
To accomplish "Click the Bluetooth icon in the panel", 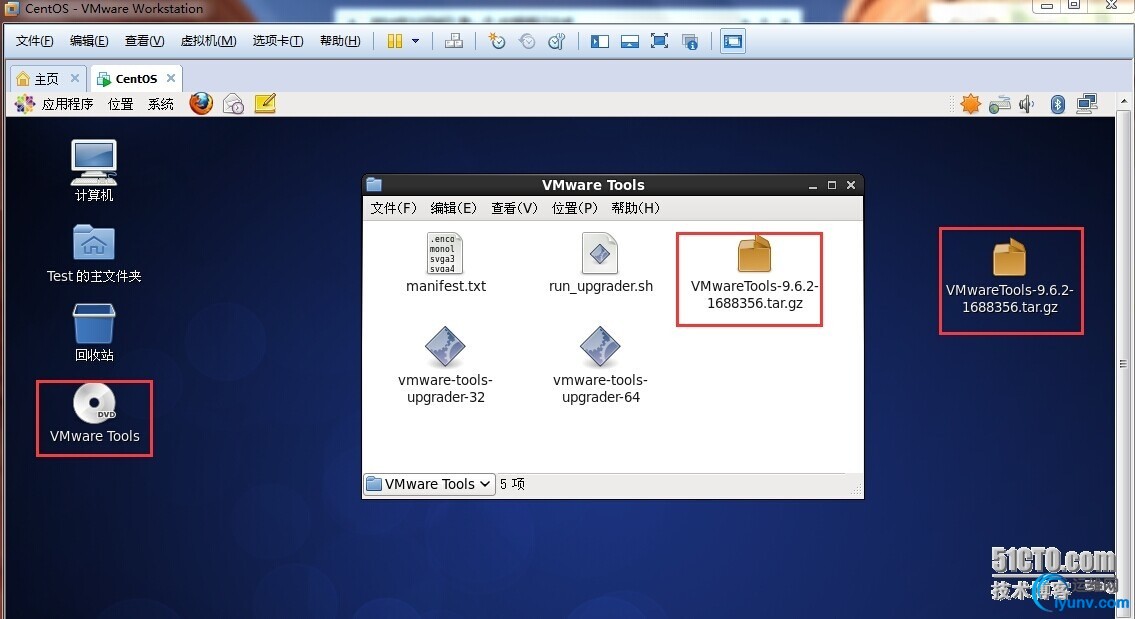I will tap(1058, 104).
